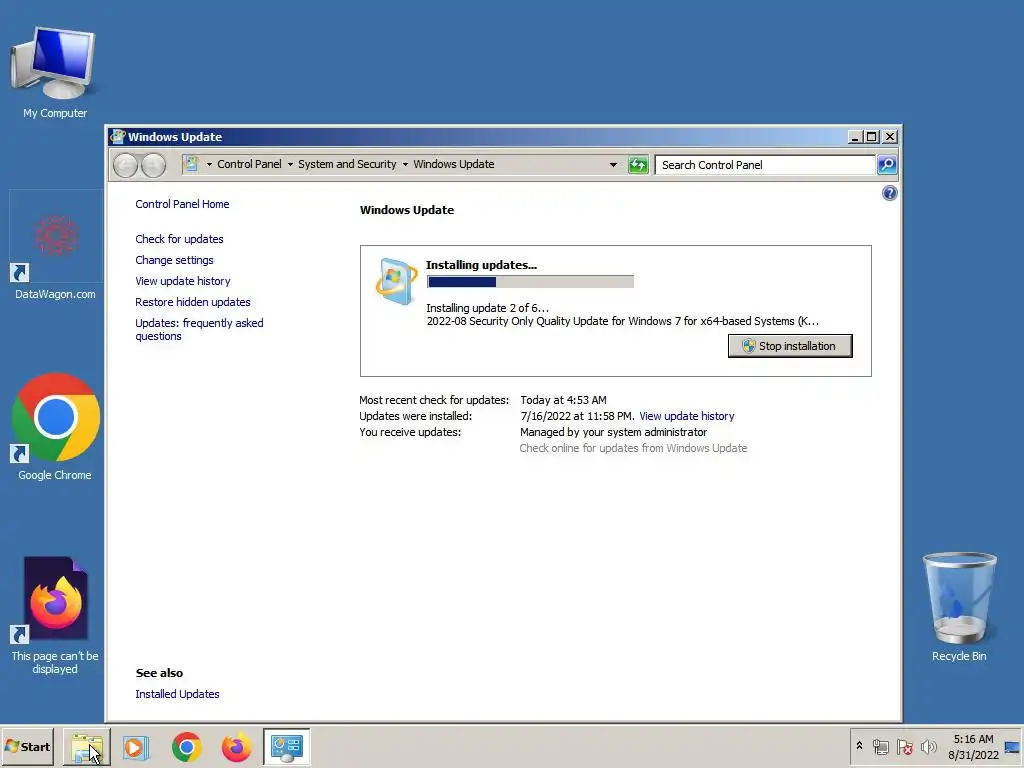Click the Windows Update shield installing icon
The height and width of the screenshot is (768, 1024).
[396, 281]
